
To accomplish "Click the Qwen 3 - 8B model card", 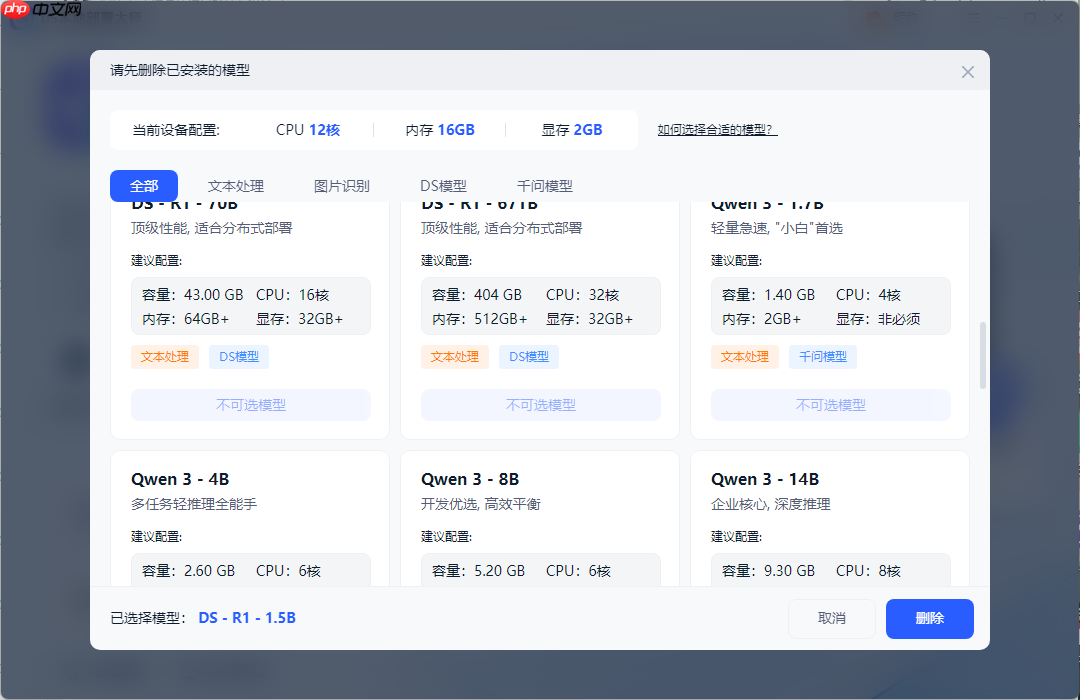I will pos(540,520).
